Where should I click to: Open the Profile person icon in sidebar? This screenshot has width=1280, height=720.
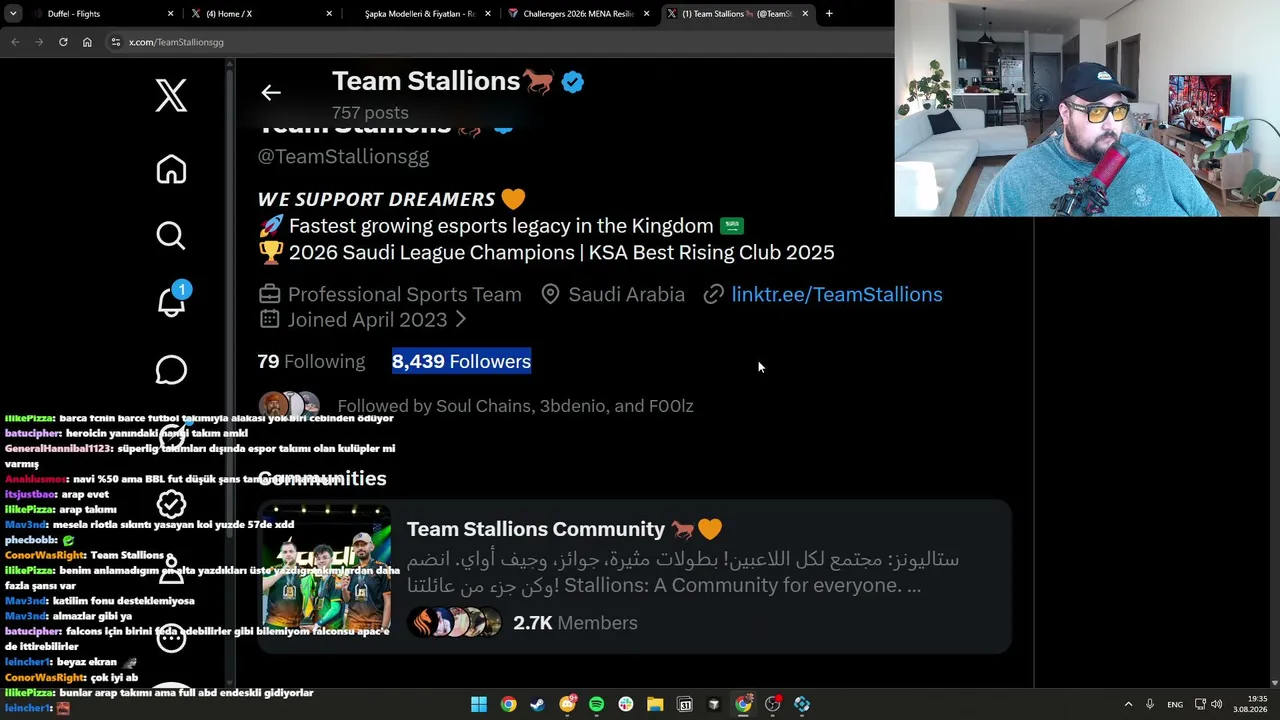171,570
